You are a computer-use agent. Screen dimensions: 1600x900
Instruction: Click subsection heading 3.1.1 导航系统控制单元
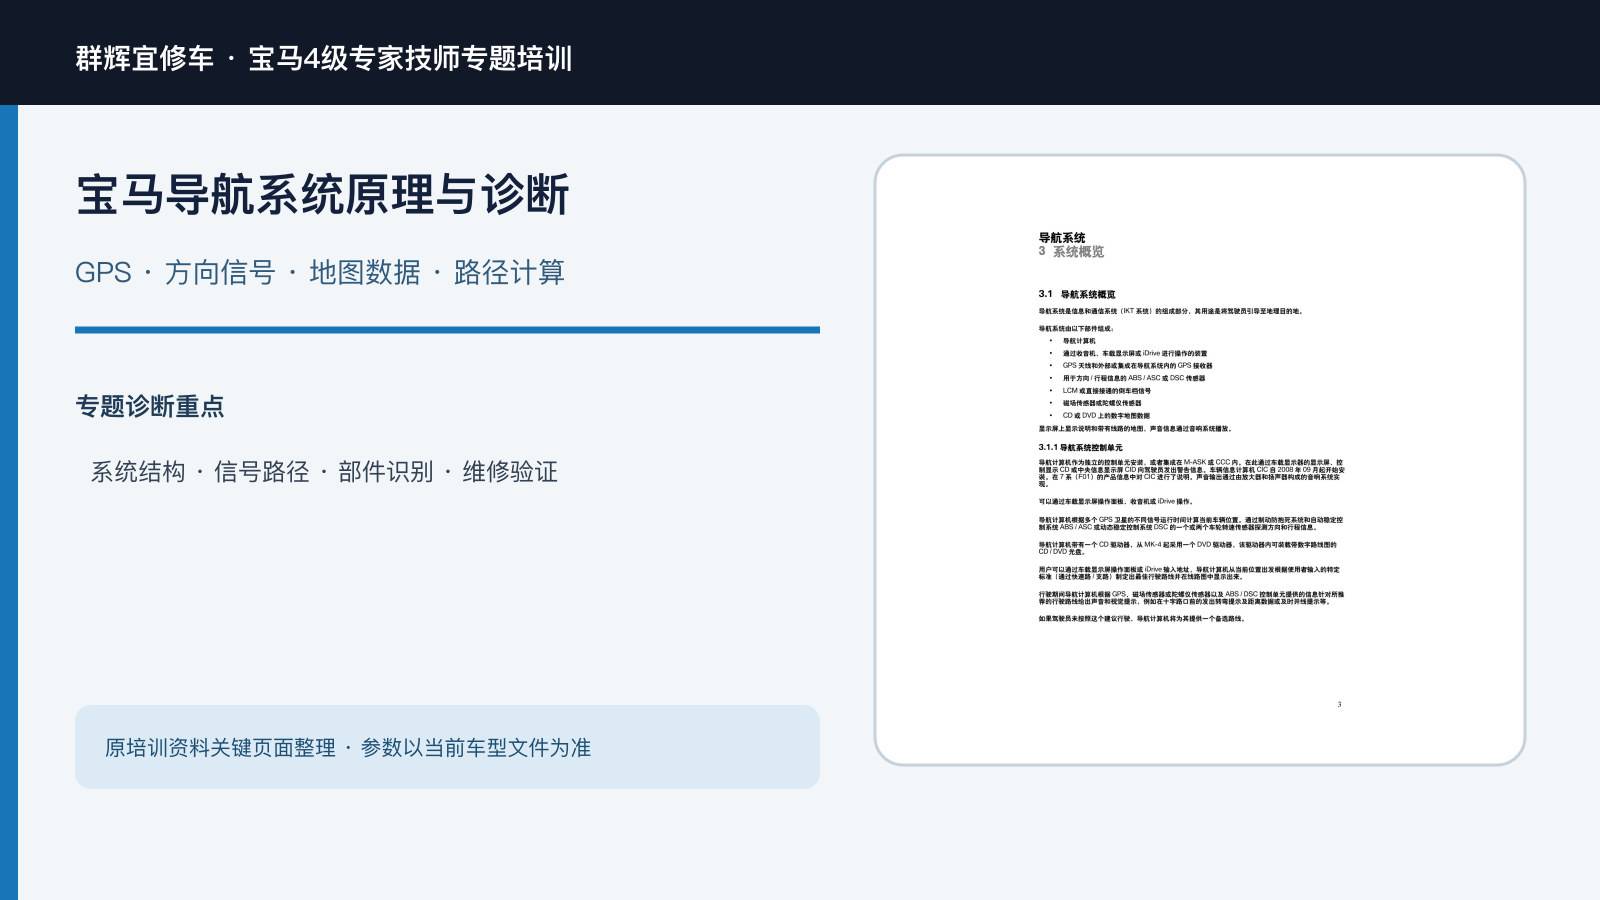tap(1080, 448)
